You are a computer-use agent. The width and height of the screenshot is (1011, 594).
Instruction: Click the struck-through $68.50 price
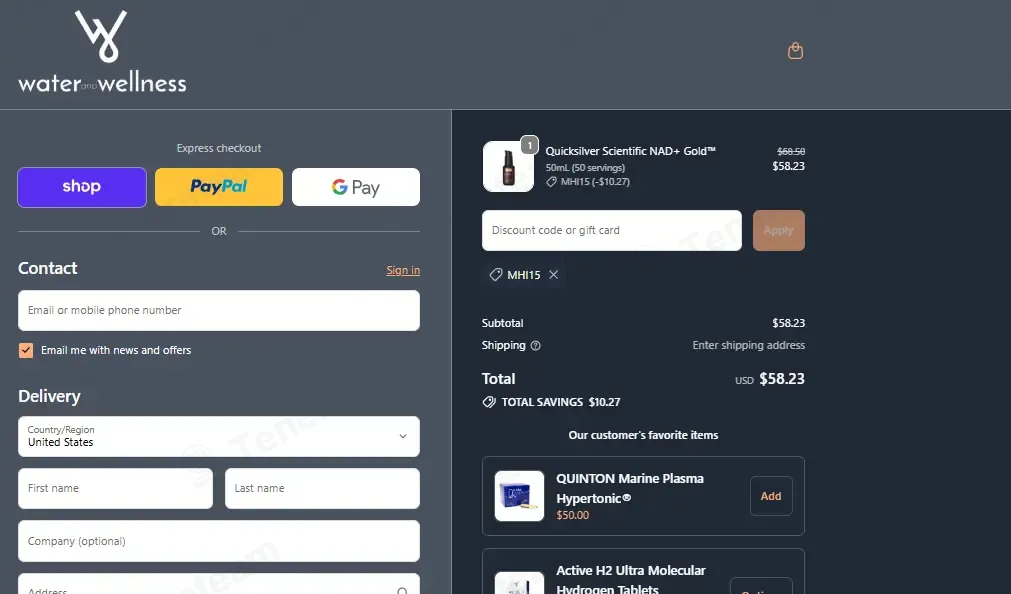[790, 152]
